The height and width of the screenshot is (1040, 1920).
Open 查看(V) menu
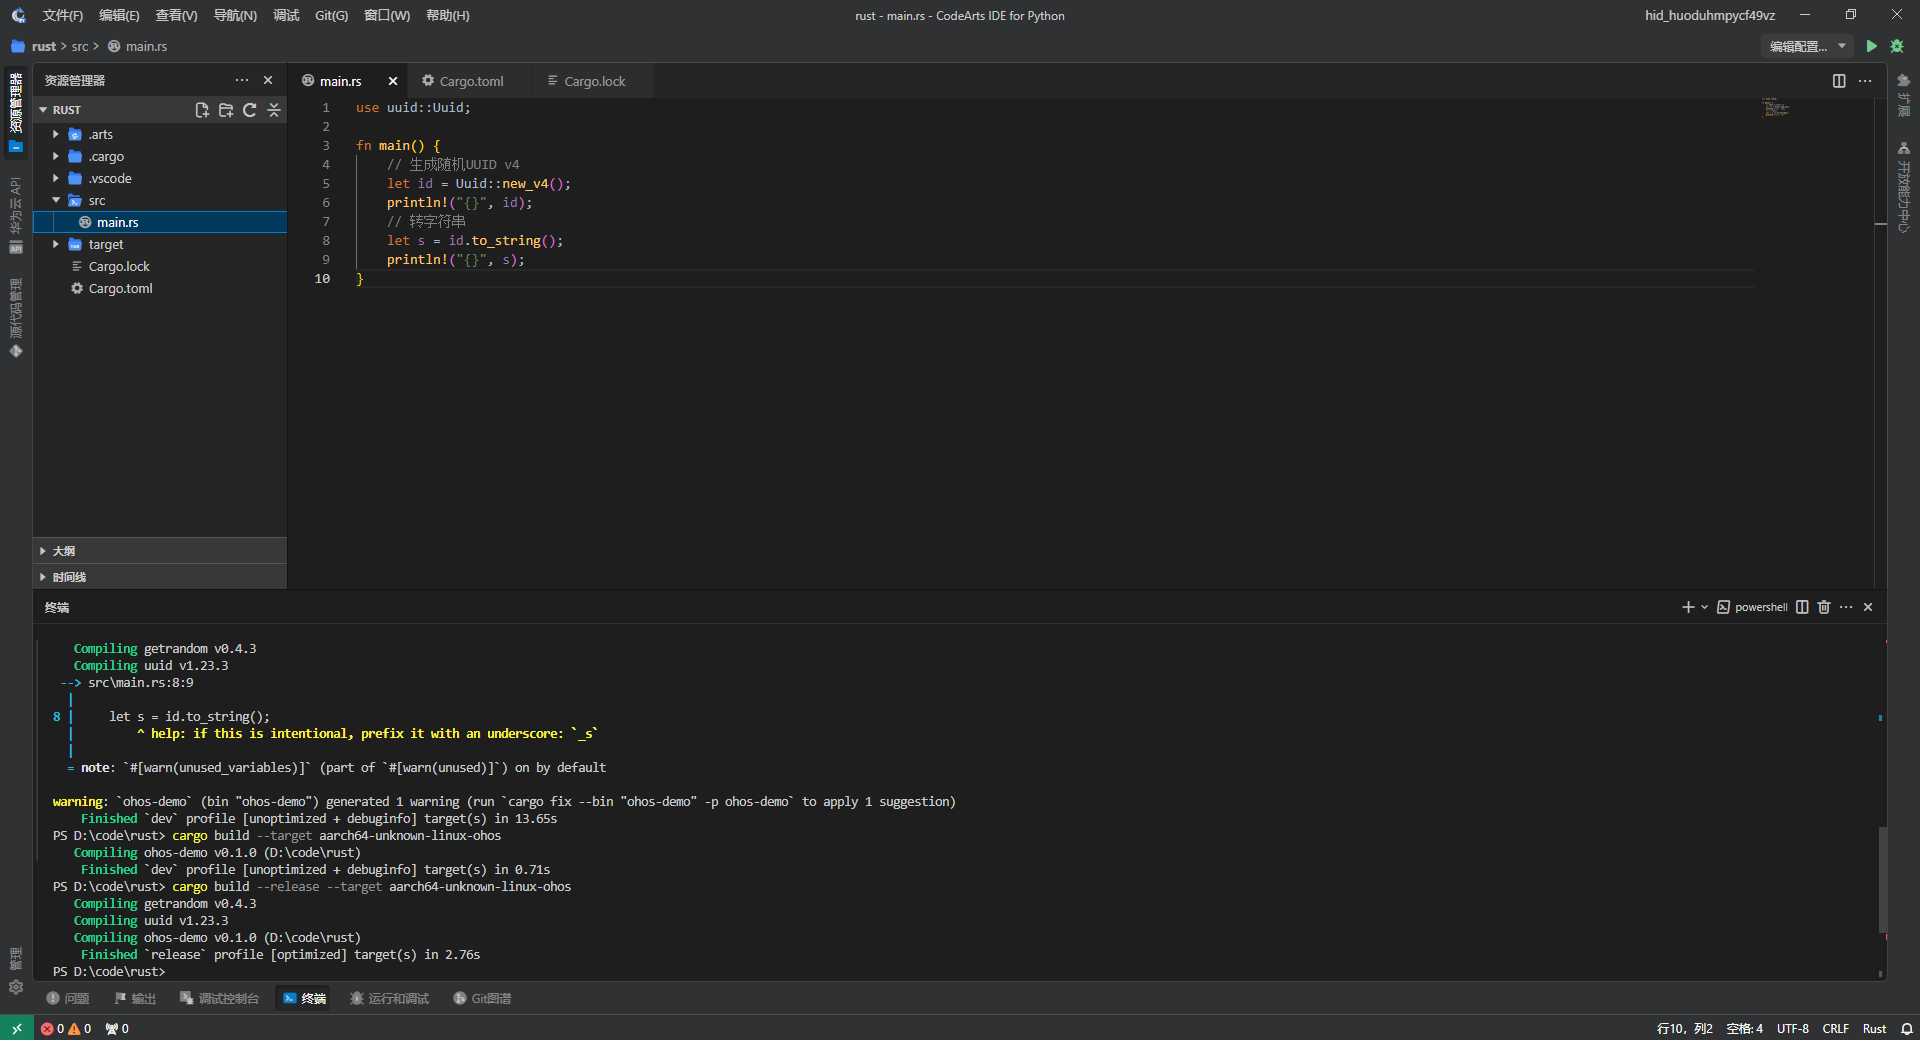coord(176,15)
